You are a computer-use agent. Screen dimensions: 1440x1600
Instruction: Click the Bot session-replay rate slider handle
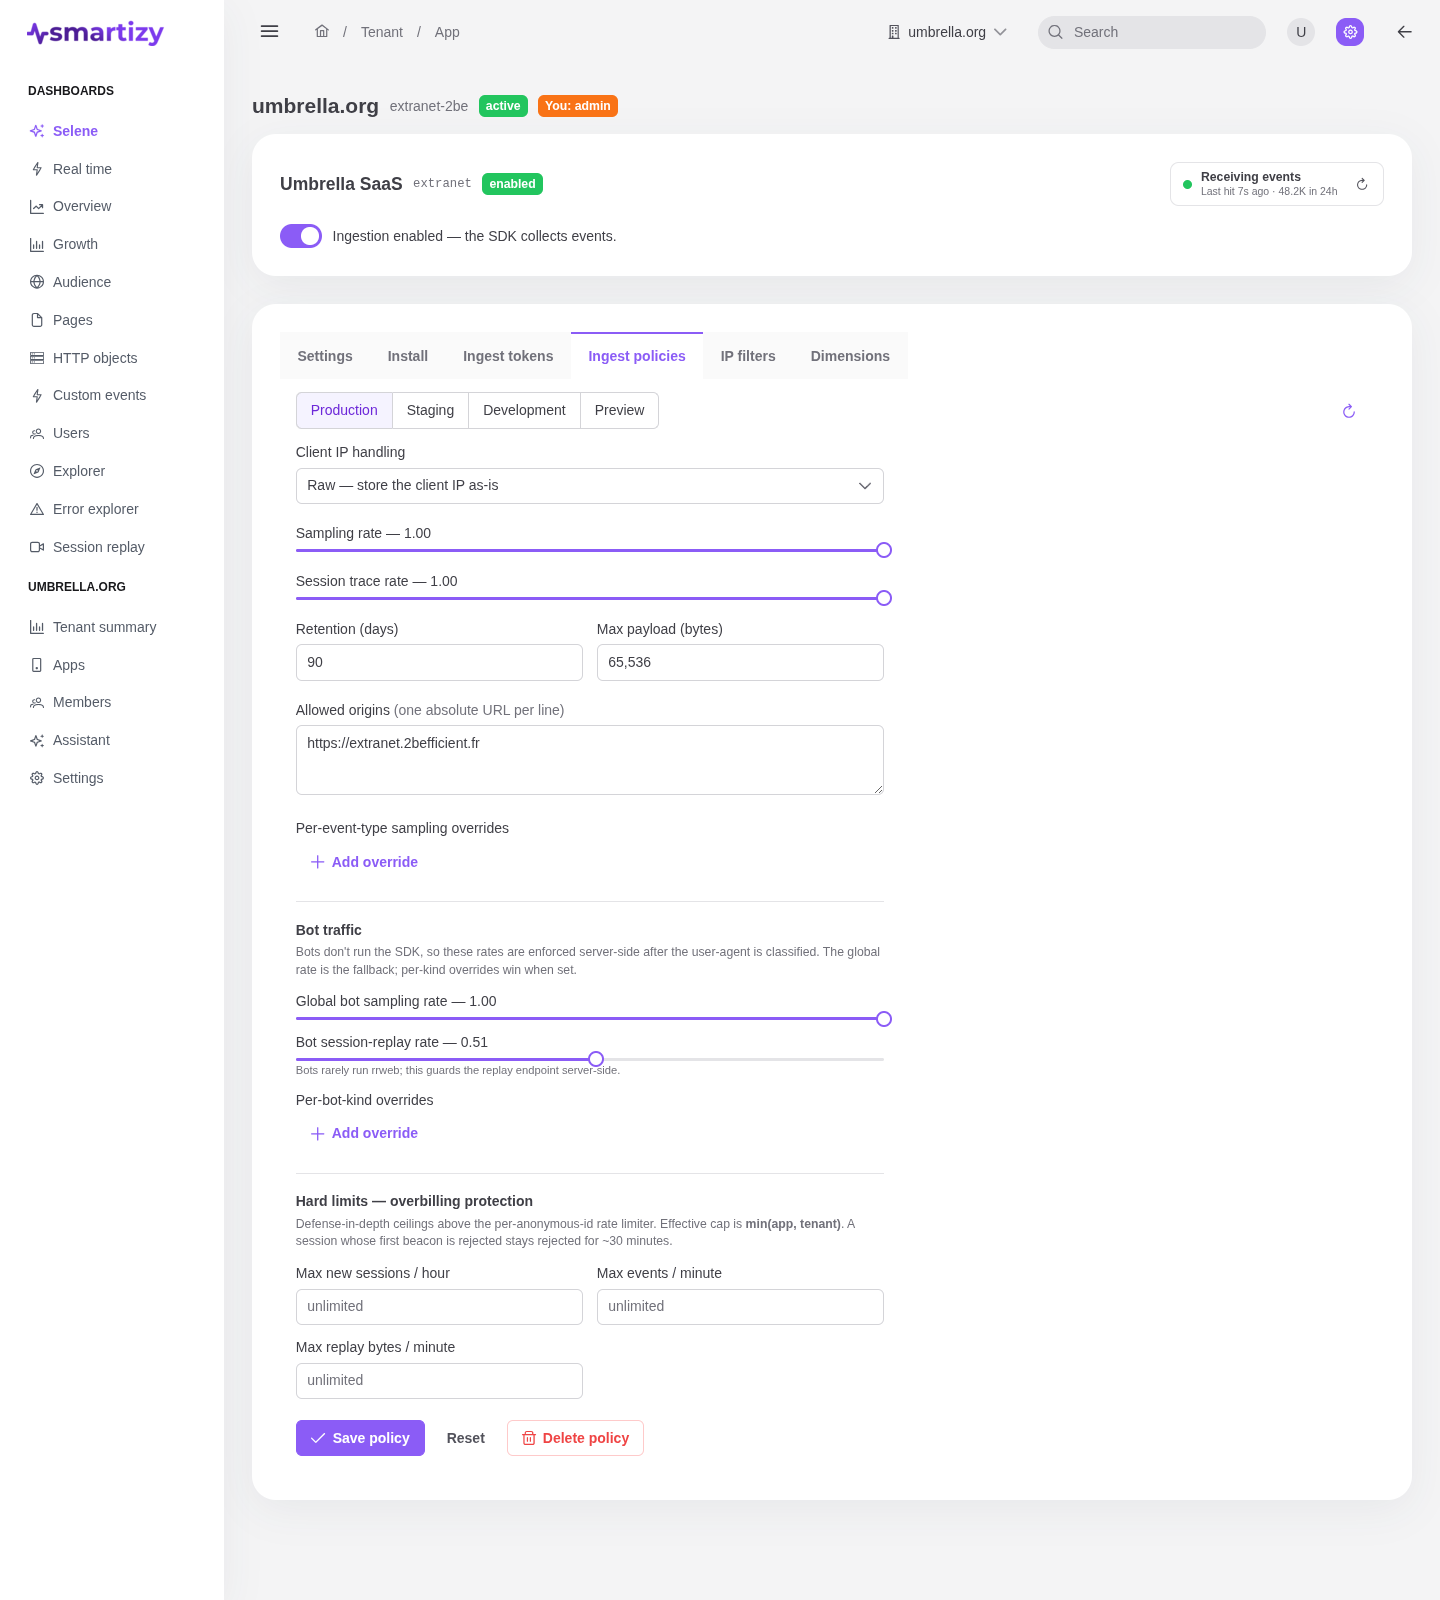596,1059
